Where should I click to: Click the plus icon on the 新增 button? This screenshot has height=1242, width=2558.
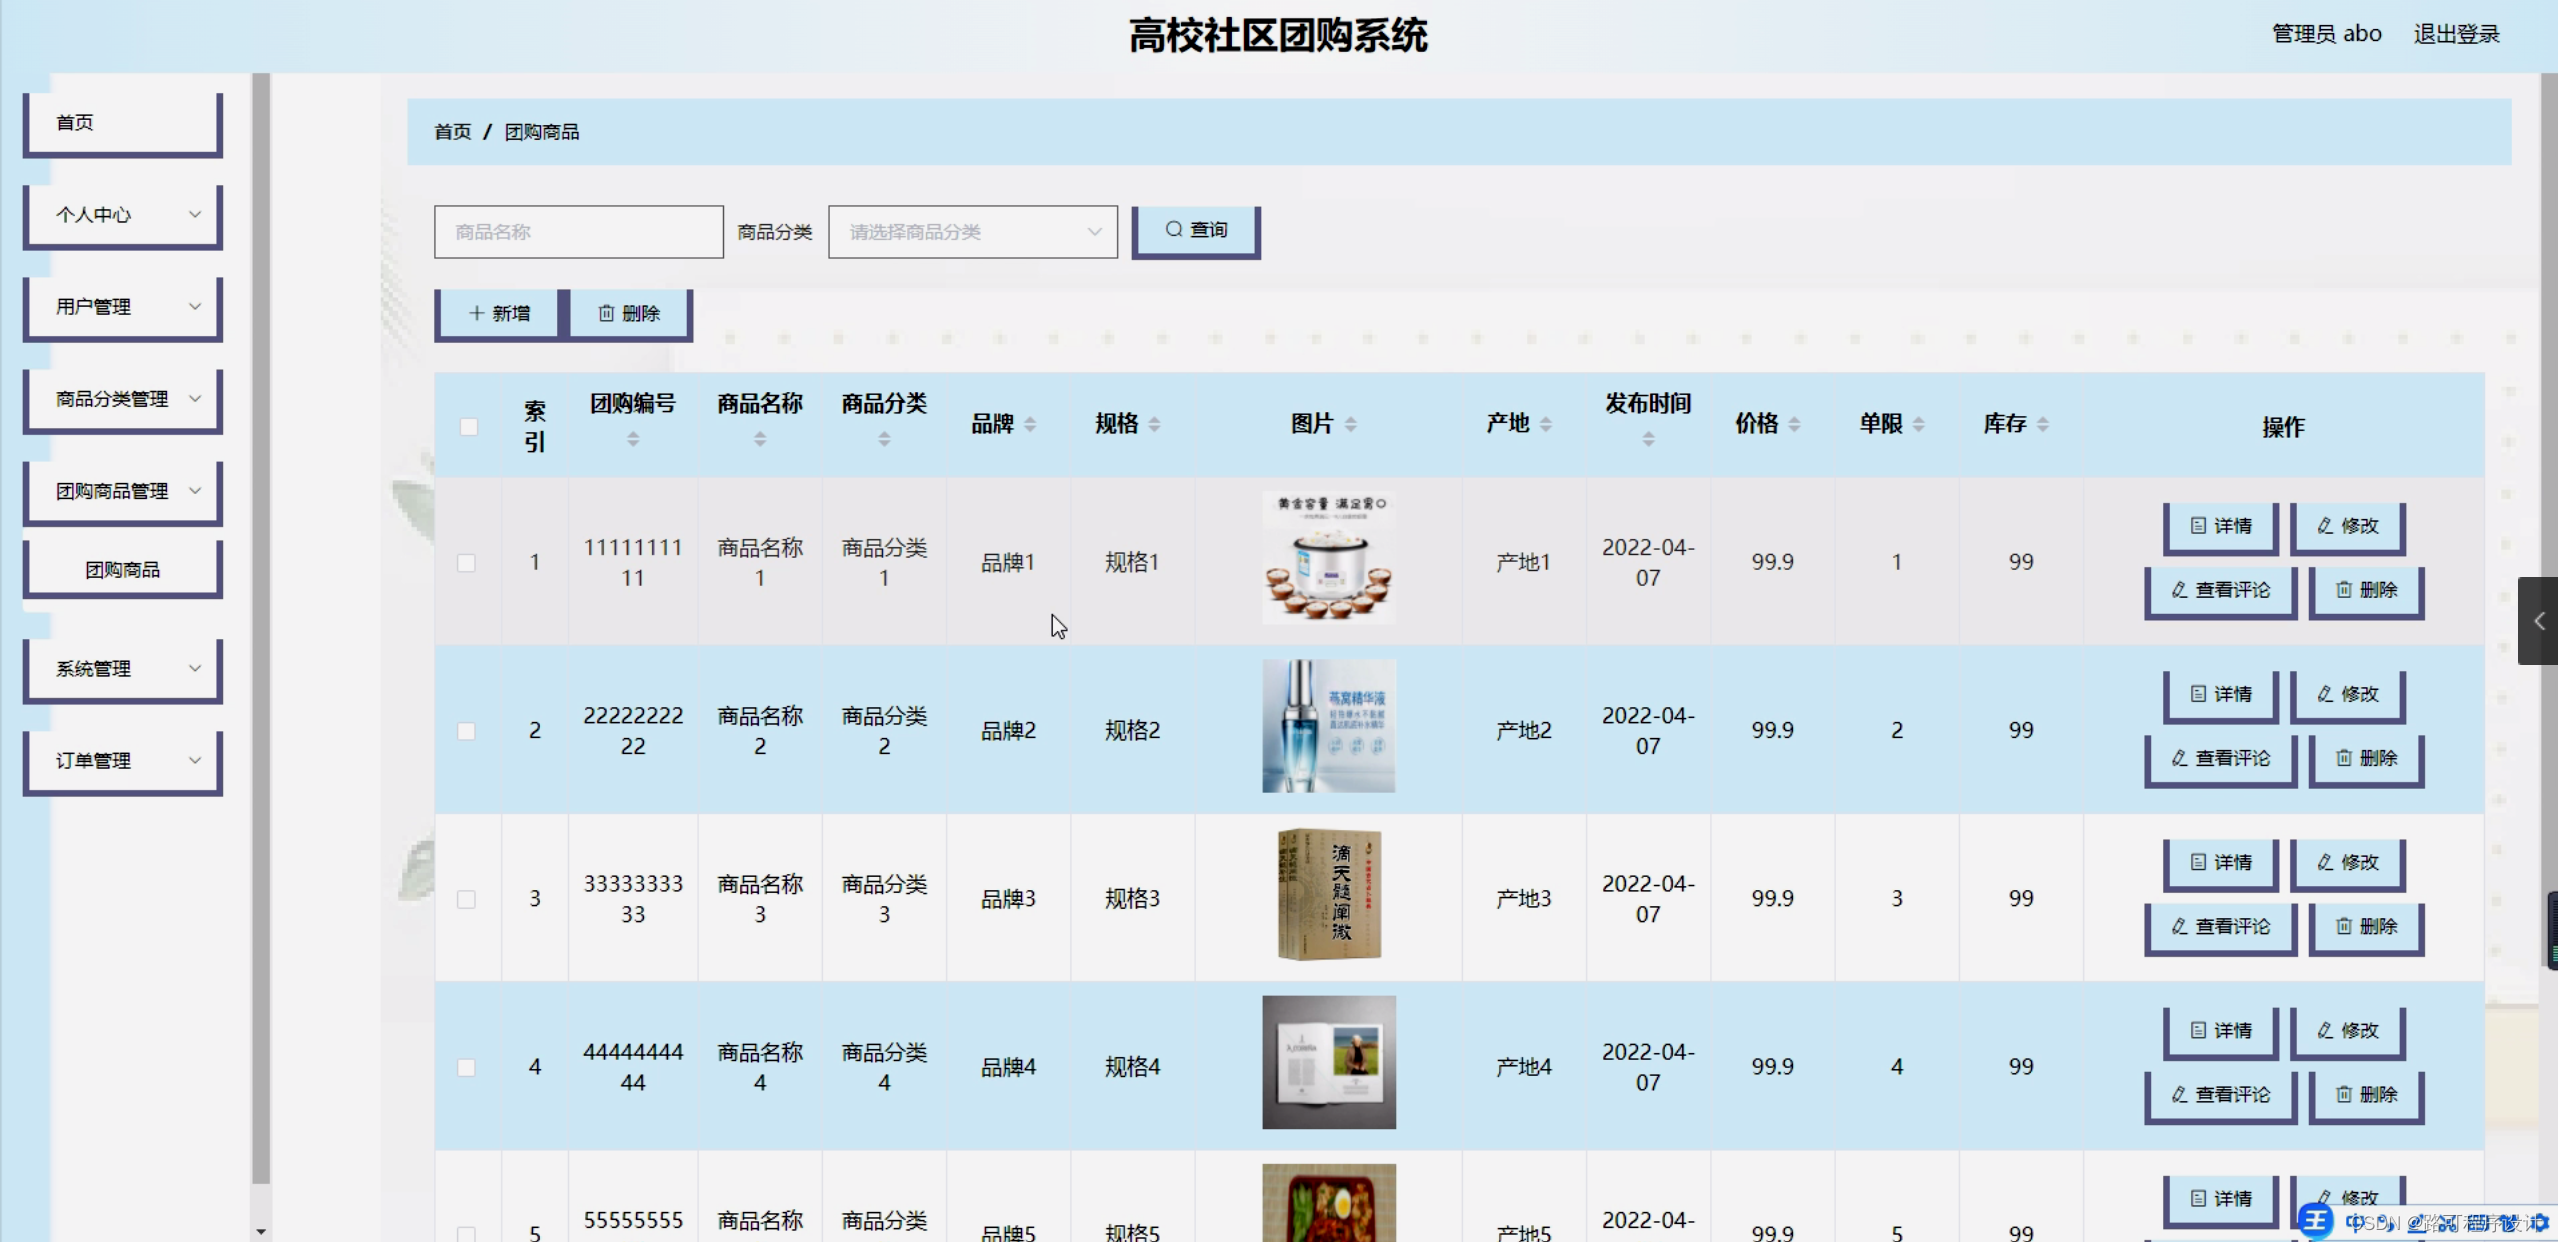pos(478,313)
